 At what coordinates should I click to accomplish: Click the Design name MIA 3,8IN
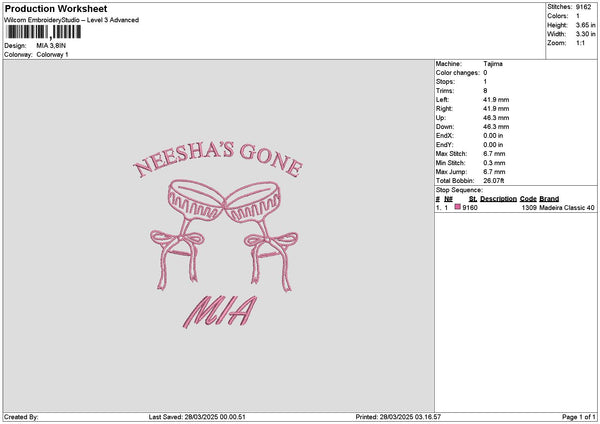pyautogui.click(x=51, y=46)
